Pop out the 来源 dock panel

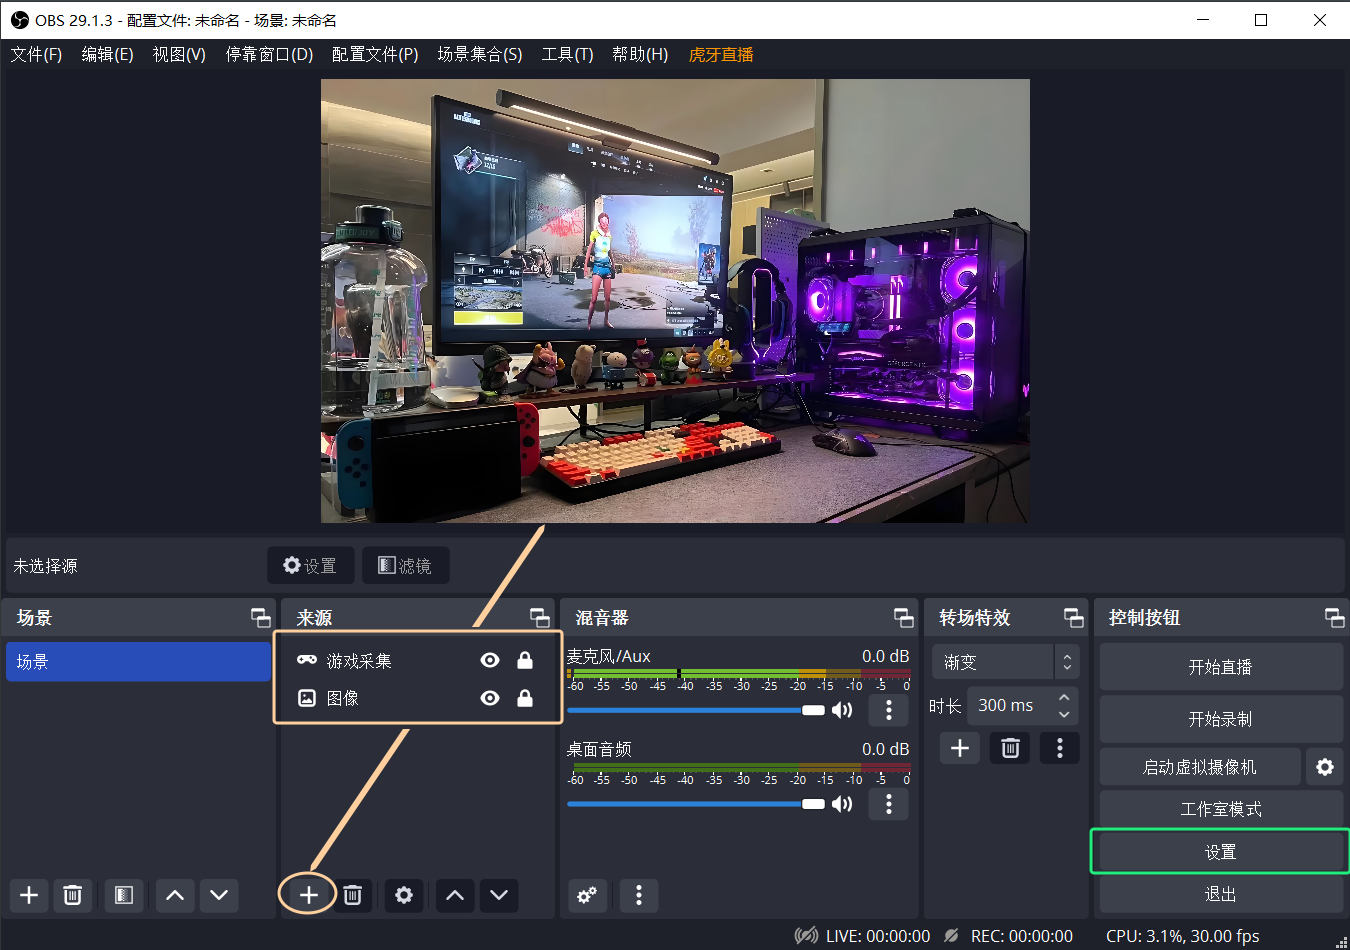tap(539, 618)
